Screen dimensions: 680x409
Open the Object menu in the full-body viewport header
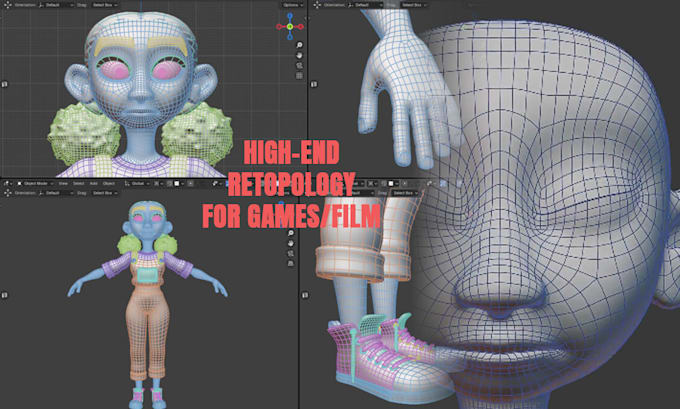[109, 183]
